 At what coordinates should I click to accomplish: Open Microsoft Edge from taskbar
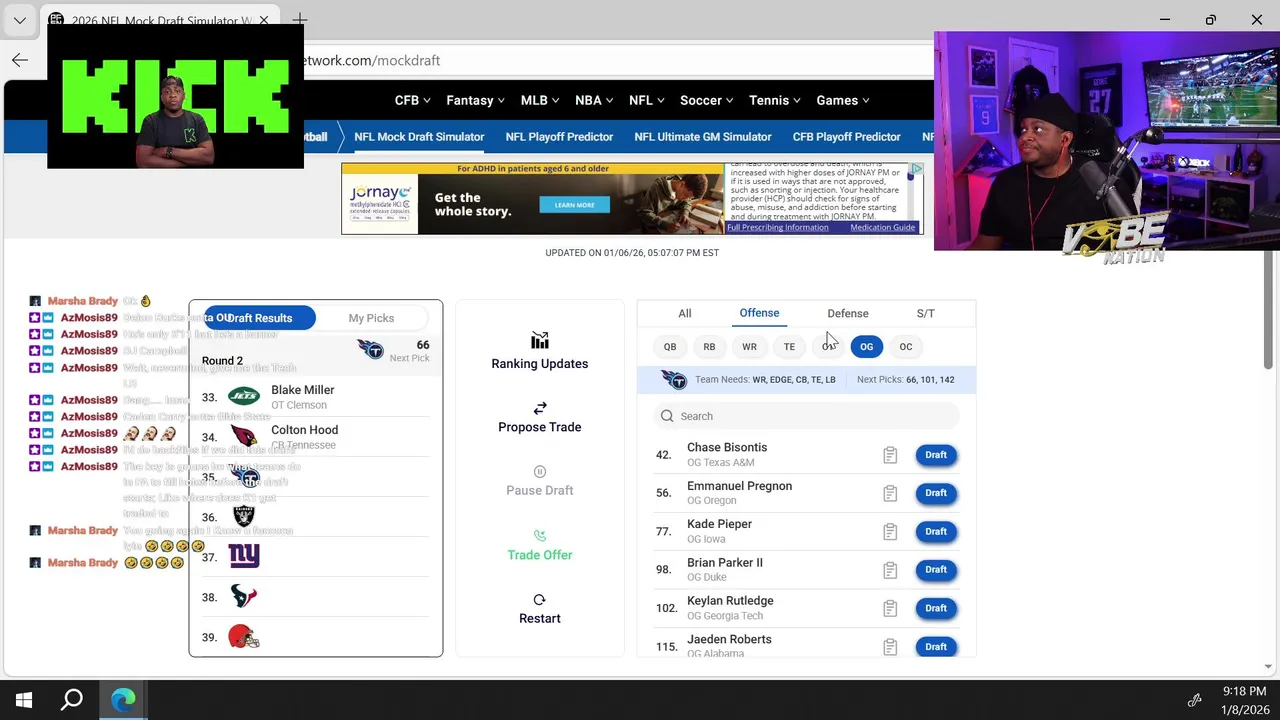click(123, 700)
